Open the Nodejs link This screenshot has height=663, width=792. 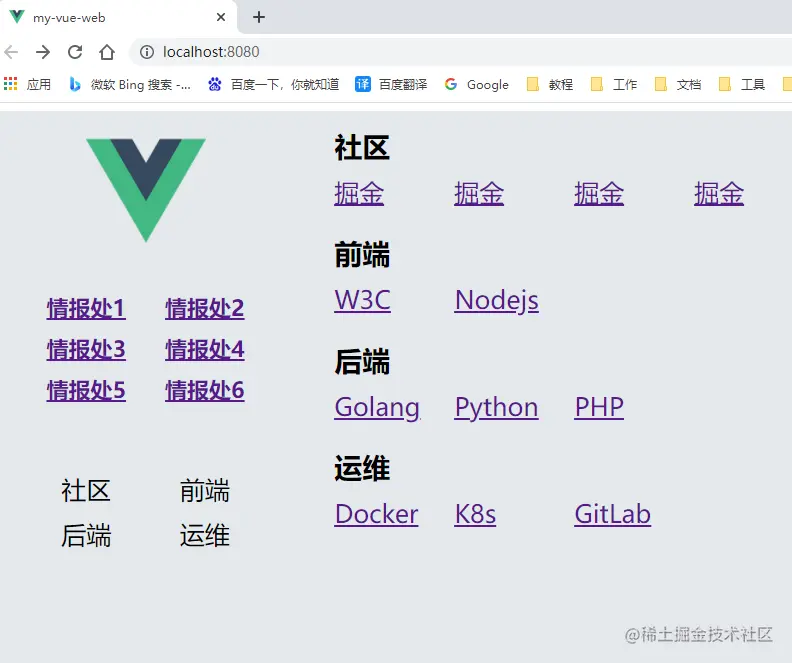[497, 301]
